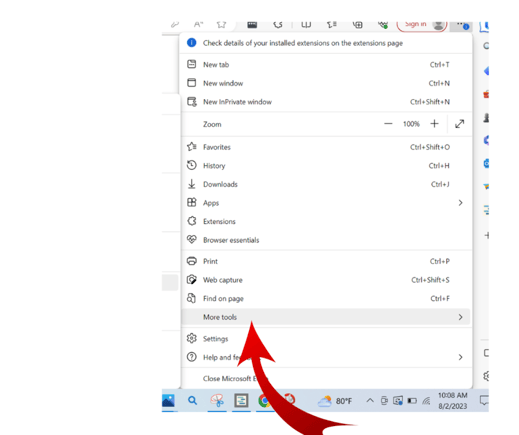Click the taskbar Search magnifier
Viewport: 519px width, 435px height.
192,400
